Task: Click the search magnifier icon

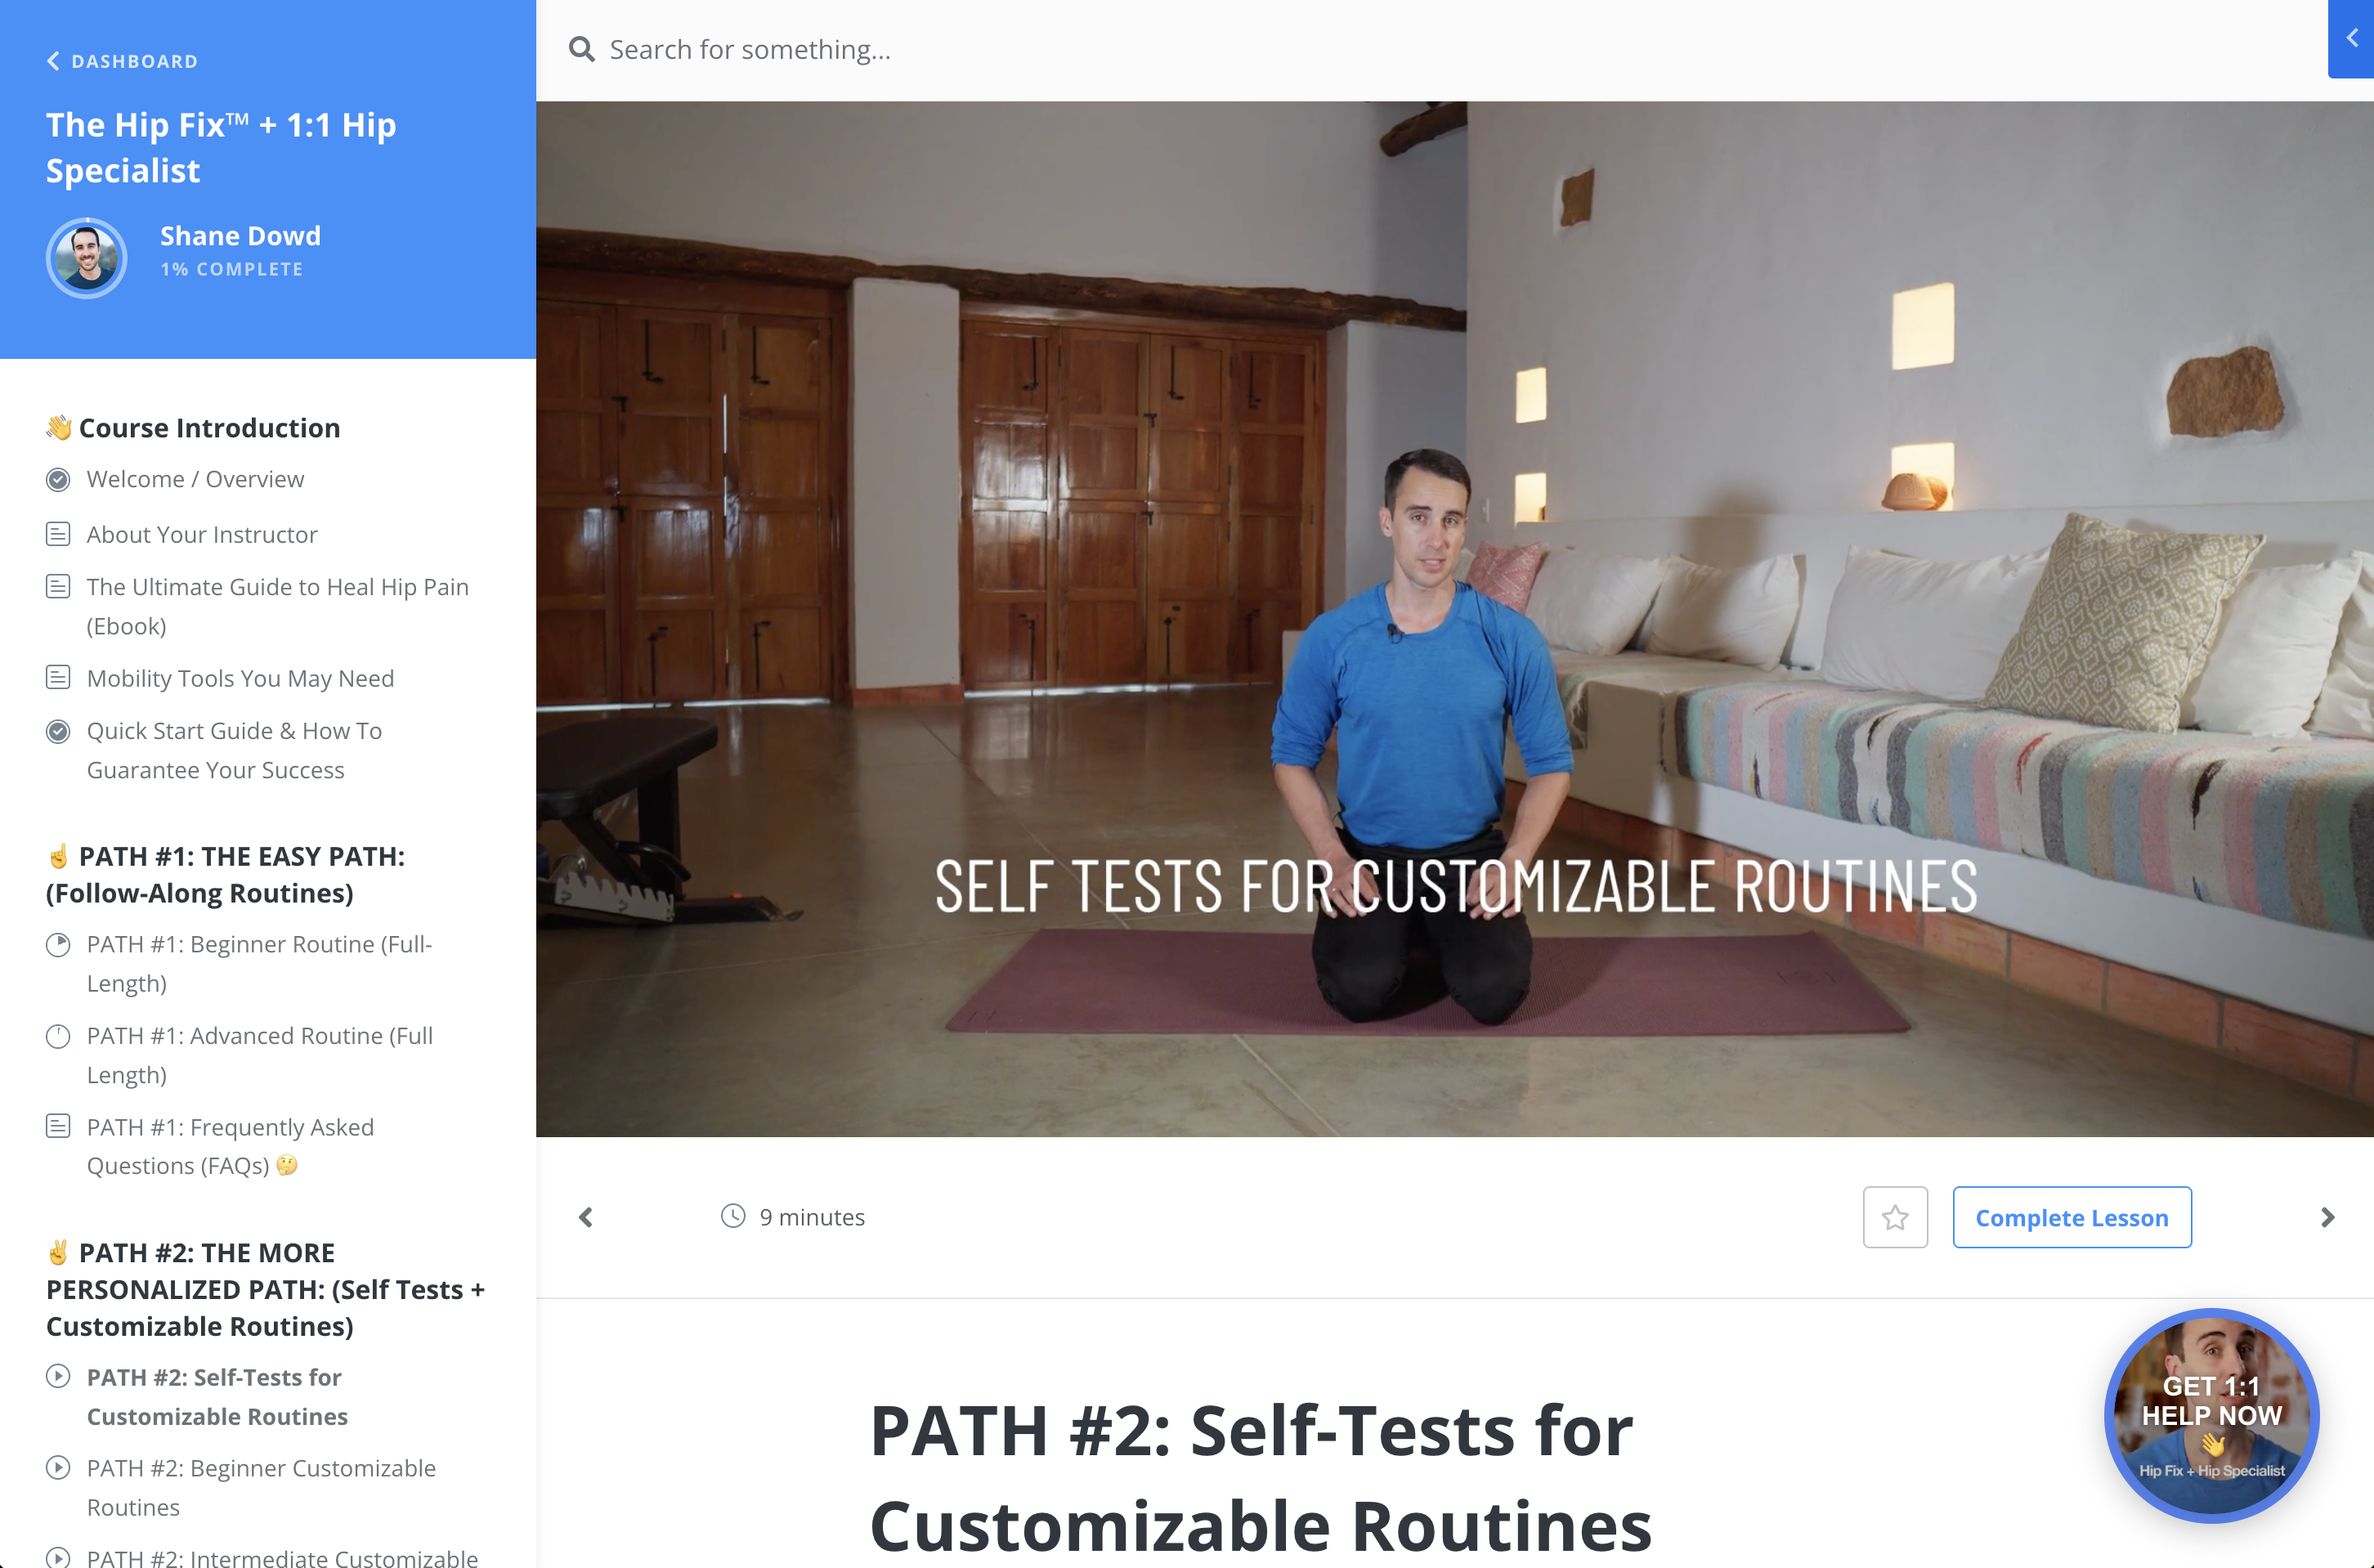Action: click(581, 49)
